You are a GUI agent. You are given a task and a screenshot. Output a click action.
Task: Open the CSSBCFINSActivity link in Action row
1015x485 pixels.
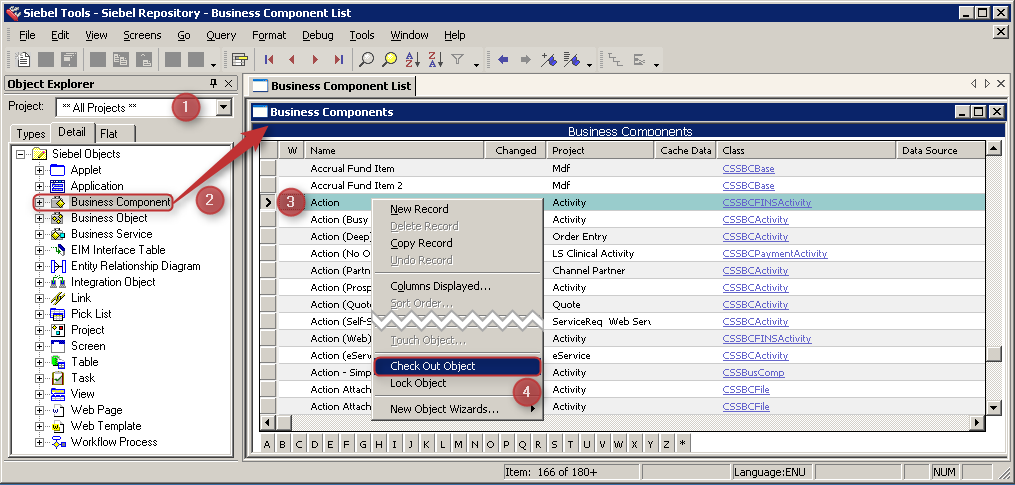tap(766, 203)
